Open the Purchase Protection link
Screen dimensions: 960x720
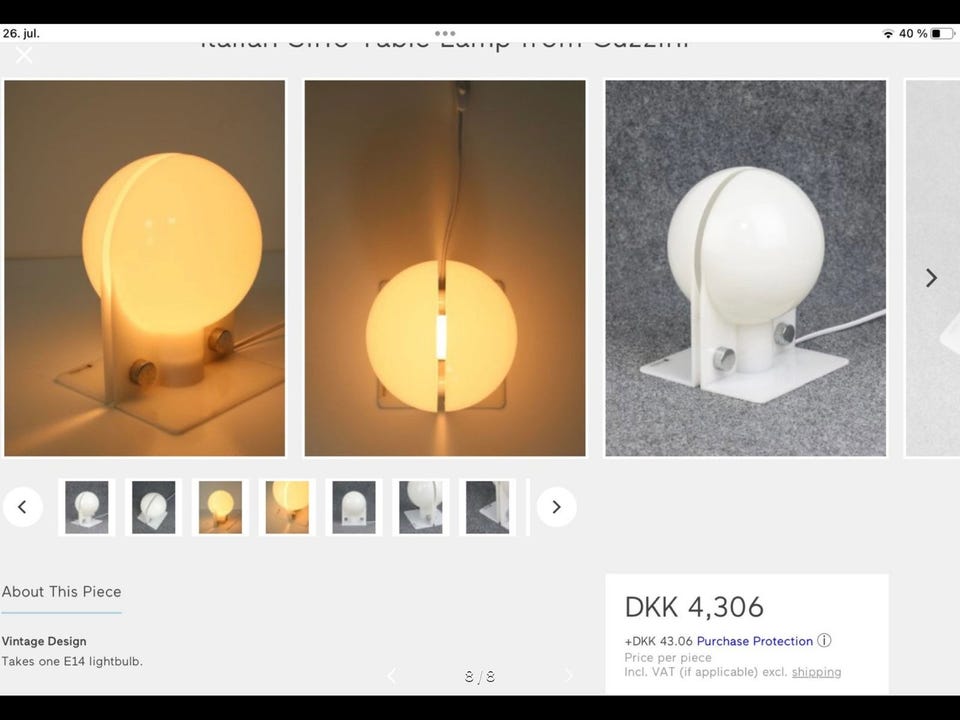point(755,641)
